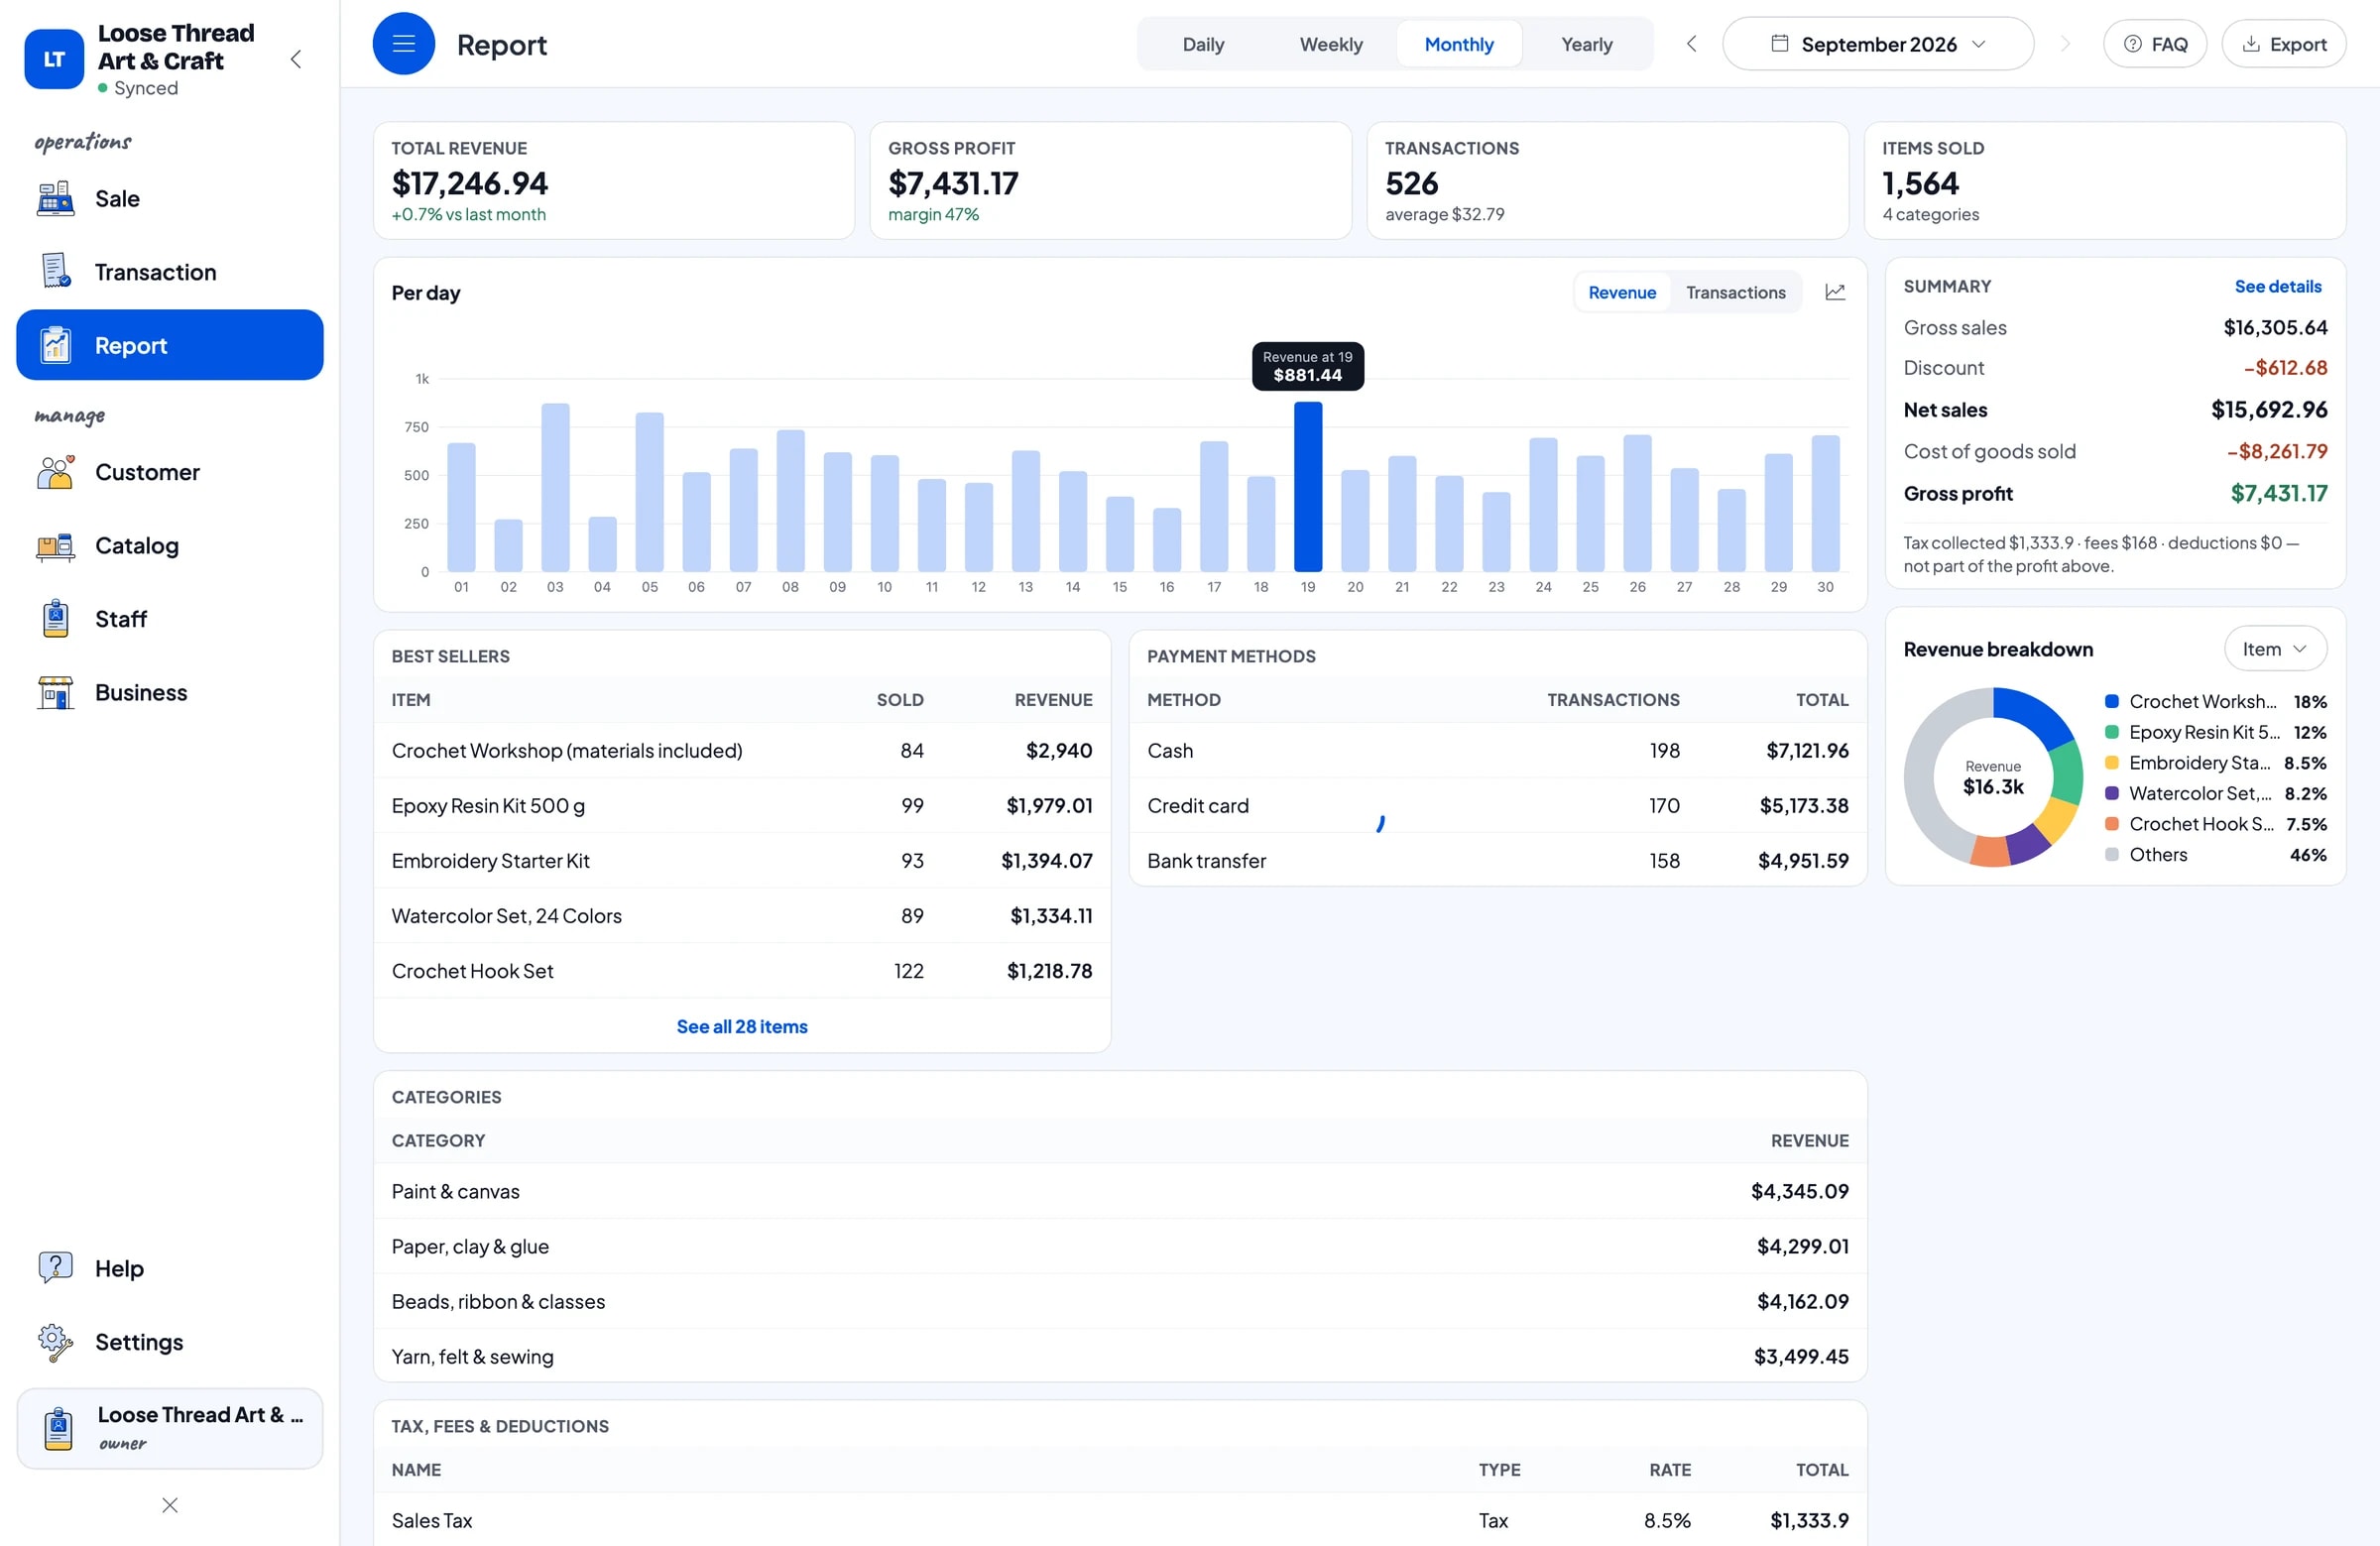Open the owner account card
This screenshot has height=1546, width=2380.
tap(170, 1428)
